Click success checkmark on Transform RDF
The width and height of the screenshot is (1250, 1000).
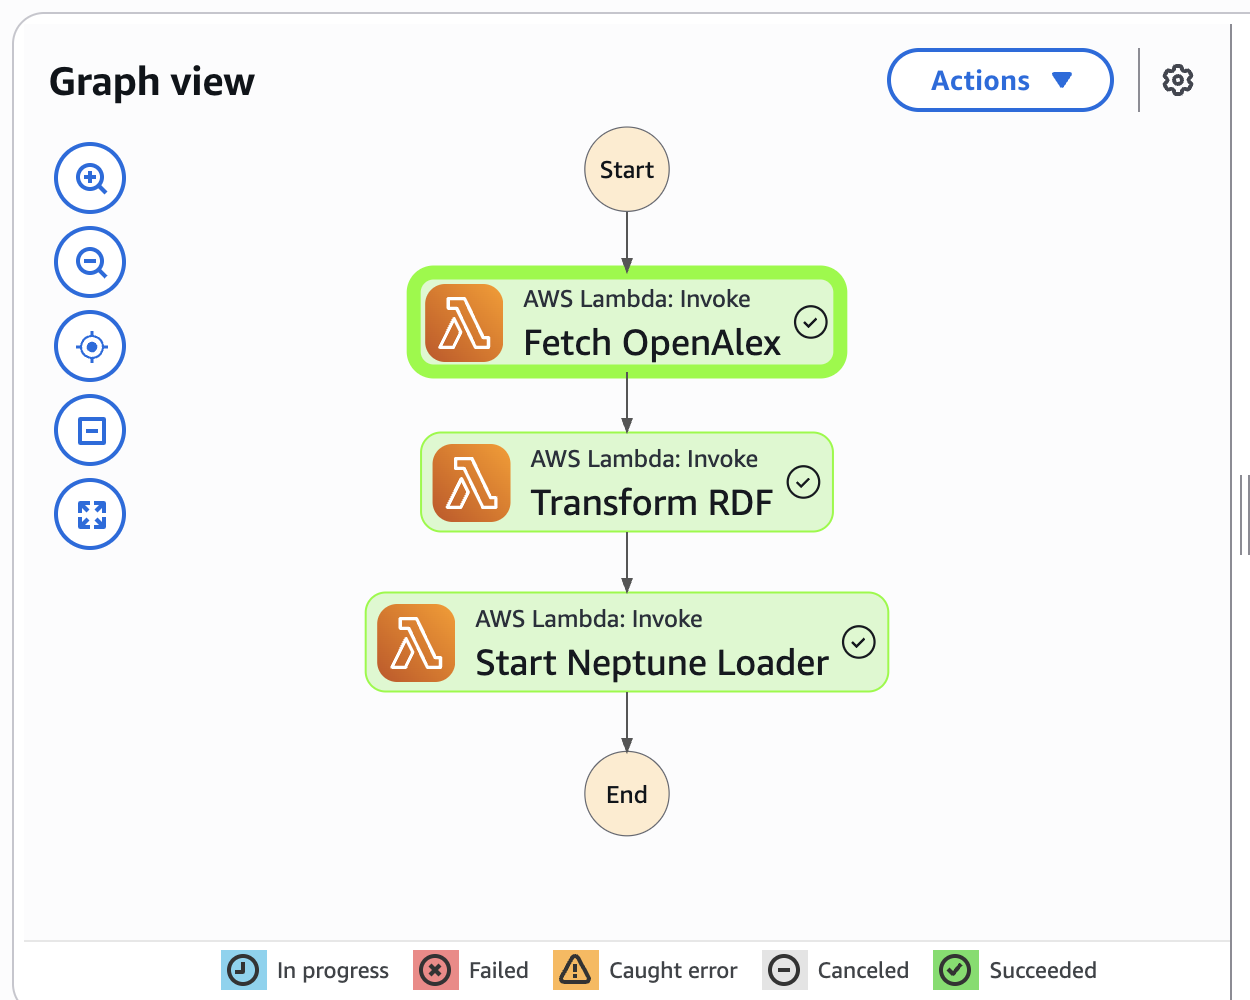point(803,482)
